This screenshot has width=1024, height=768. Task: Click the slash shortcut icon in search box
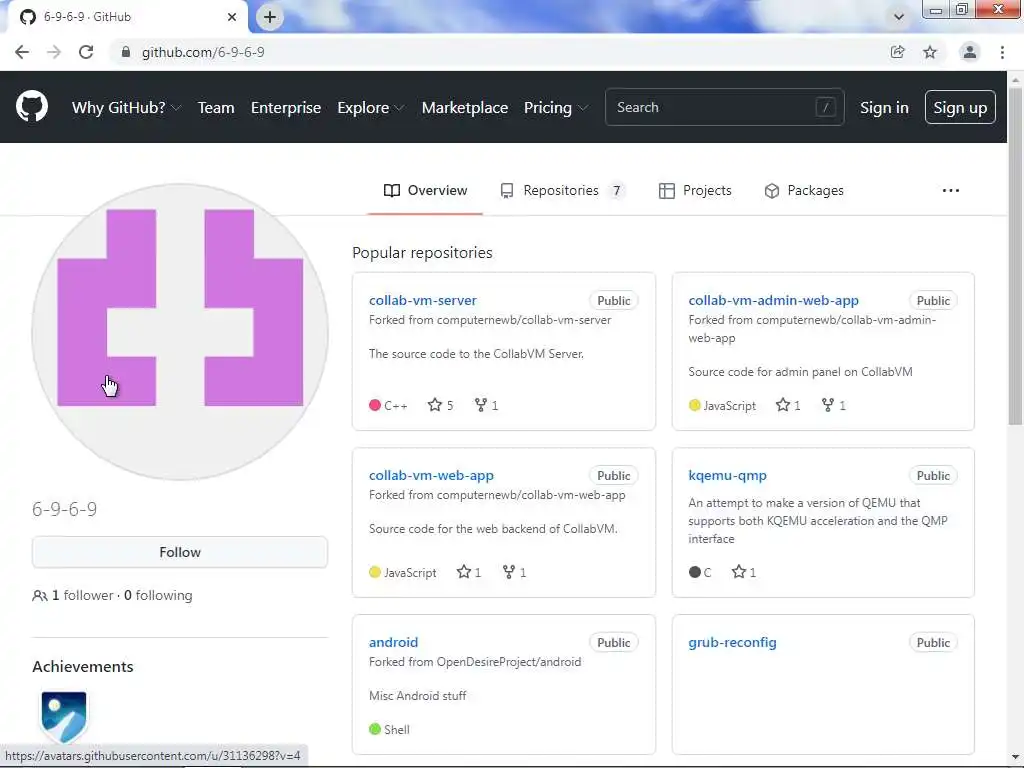(825, 107)
